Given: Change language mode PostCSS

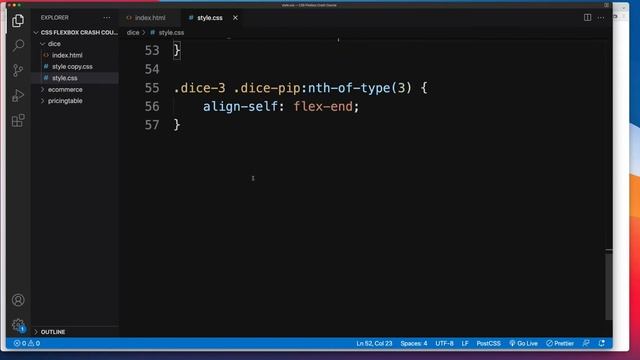Looking at the screenshot, I should click(488, 343).
